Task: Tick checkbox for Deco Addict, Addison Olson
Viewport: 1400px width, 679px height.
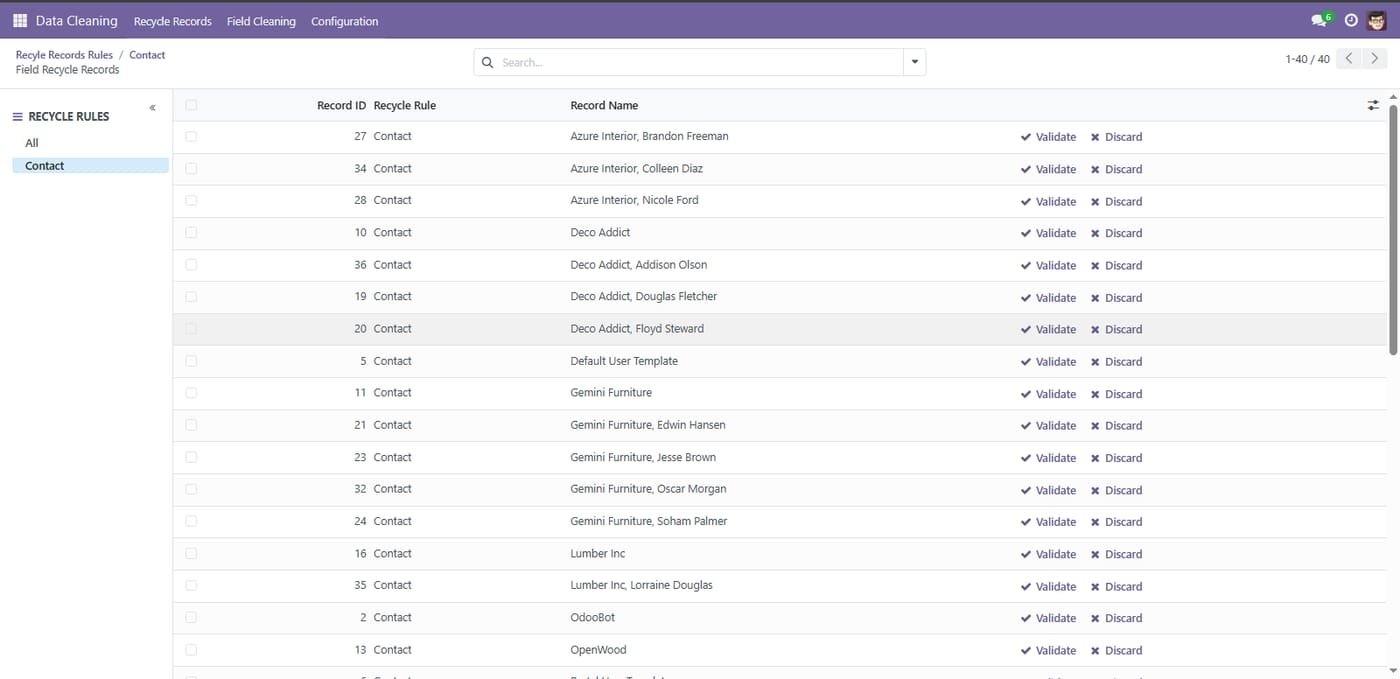Action: (191, 264)
